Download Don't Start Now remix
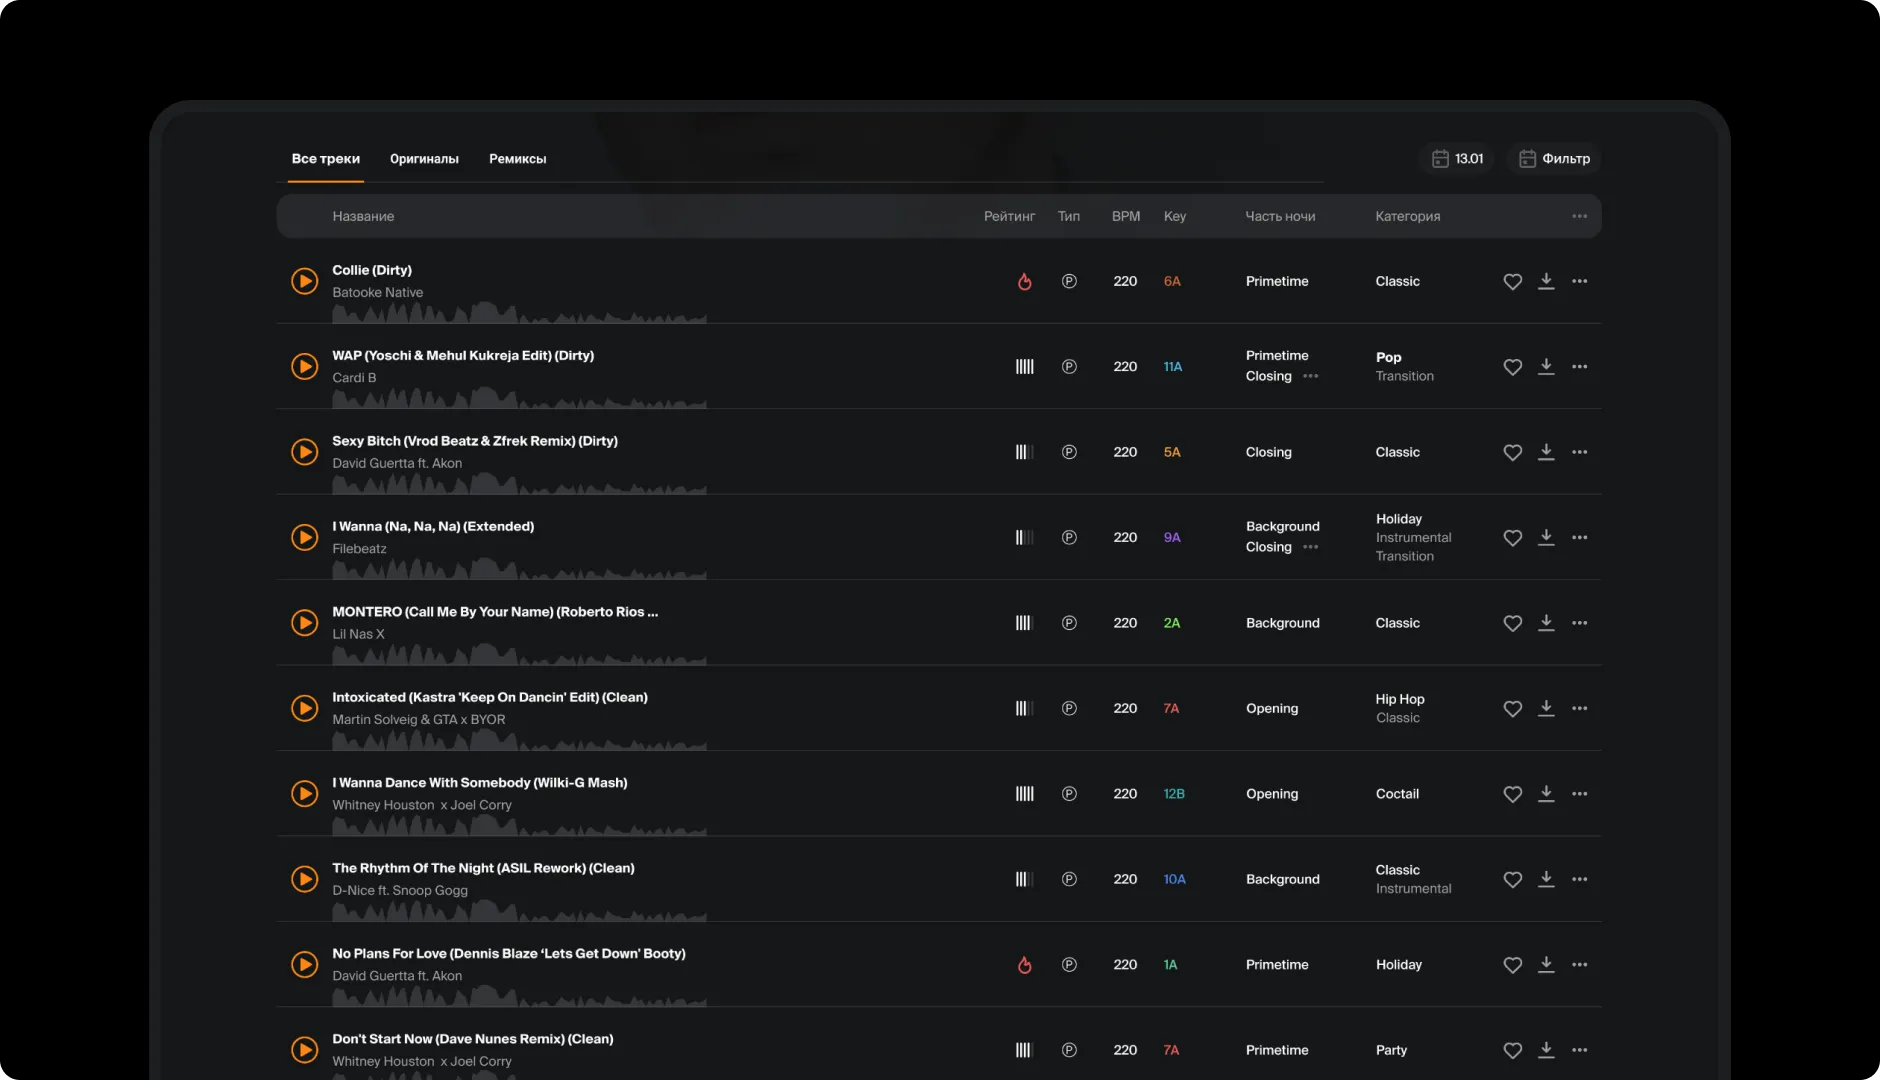 point(1546,1049)
